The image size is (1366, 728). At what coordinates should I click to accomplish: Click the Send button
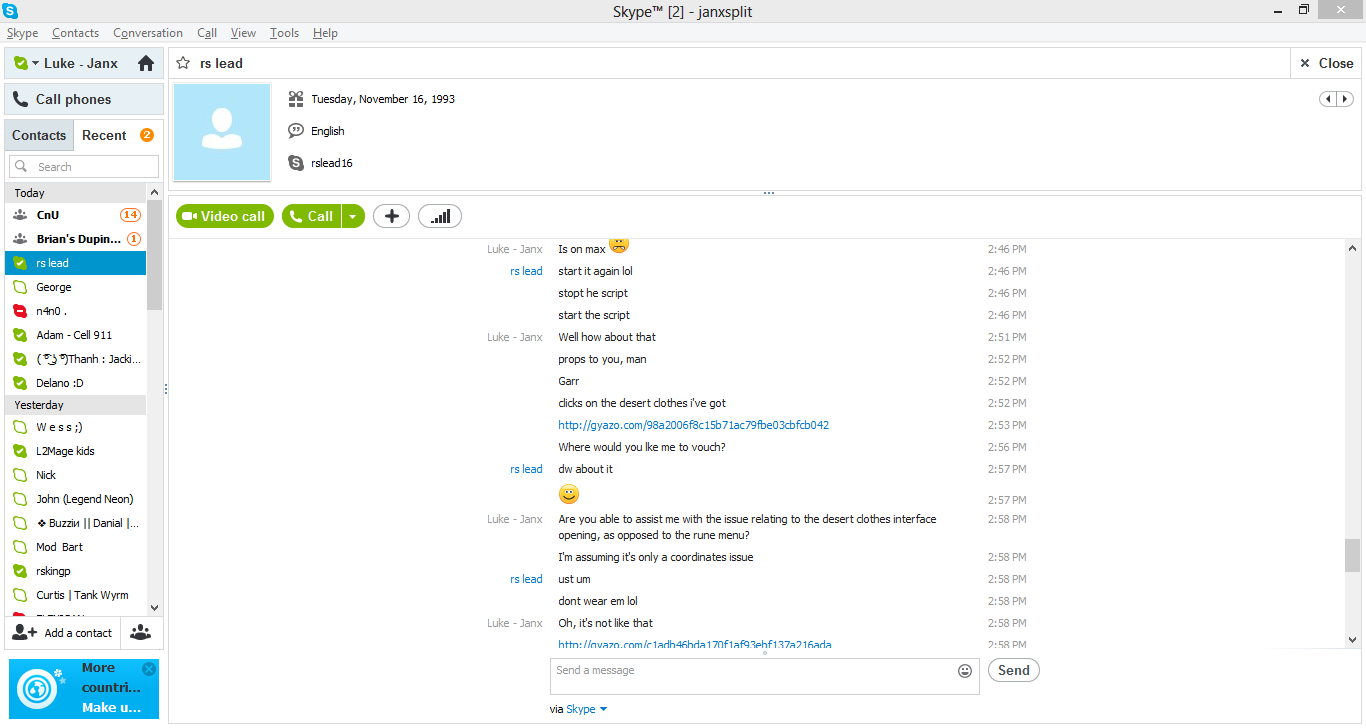(x=1014, y=670)
